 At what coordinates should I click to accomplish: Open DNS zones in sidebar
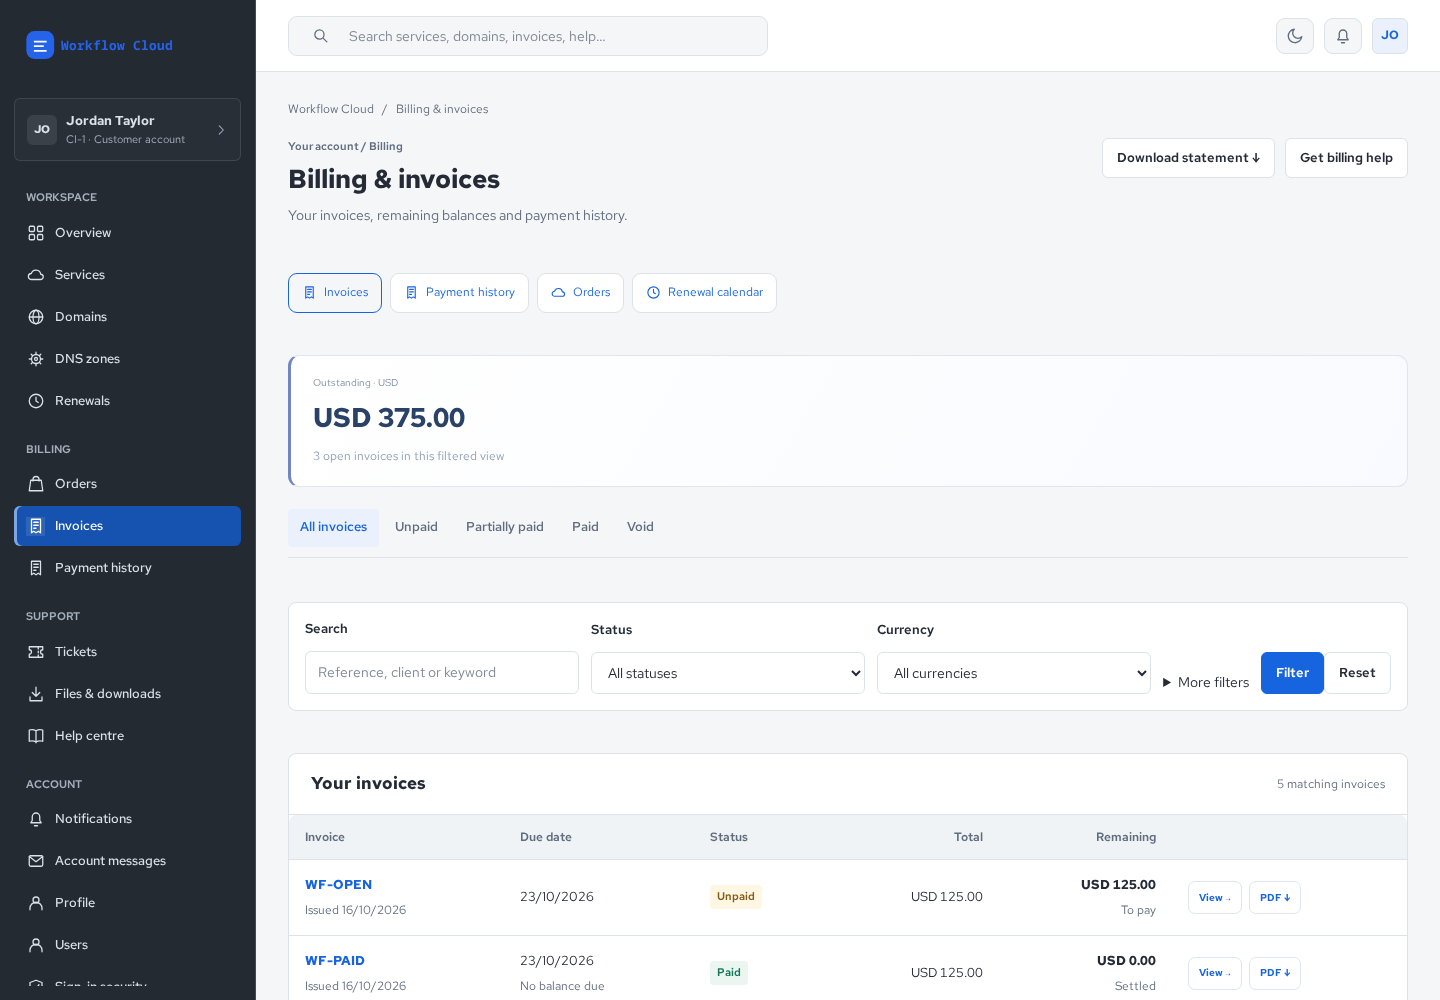[x=127, y=359]
